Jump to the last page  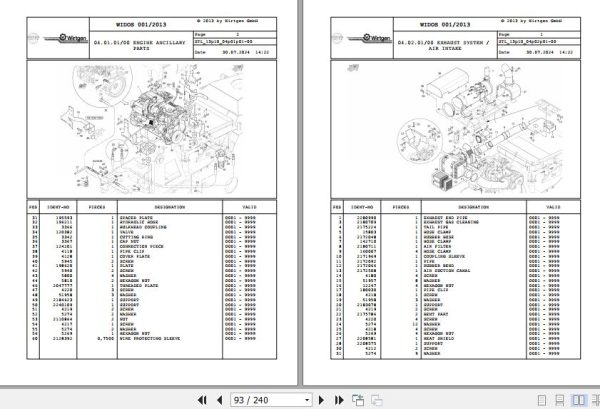(339, 400)
